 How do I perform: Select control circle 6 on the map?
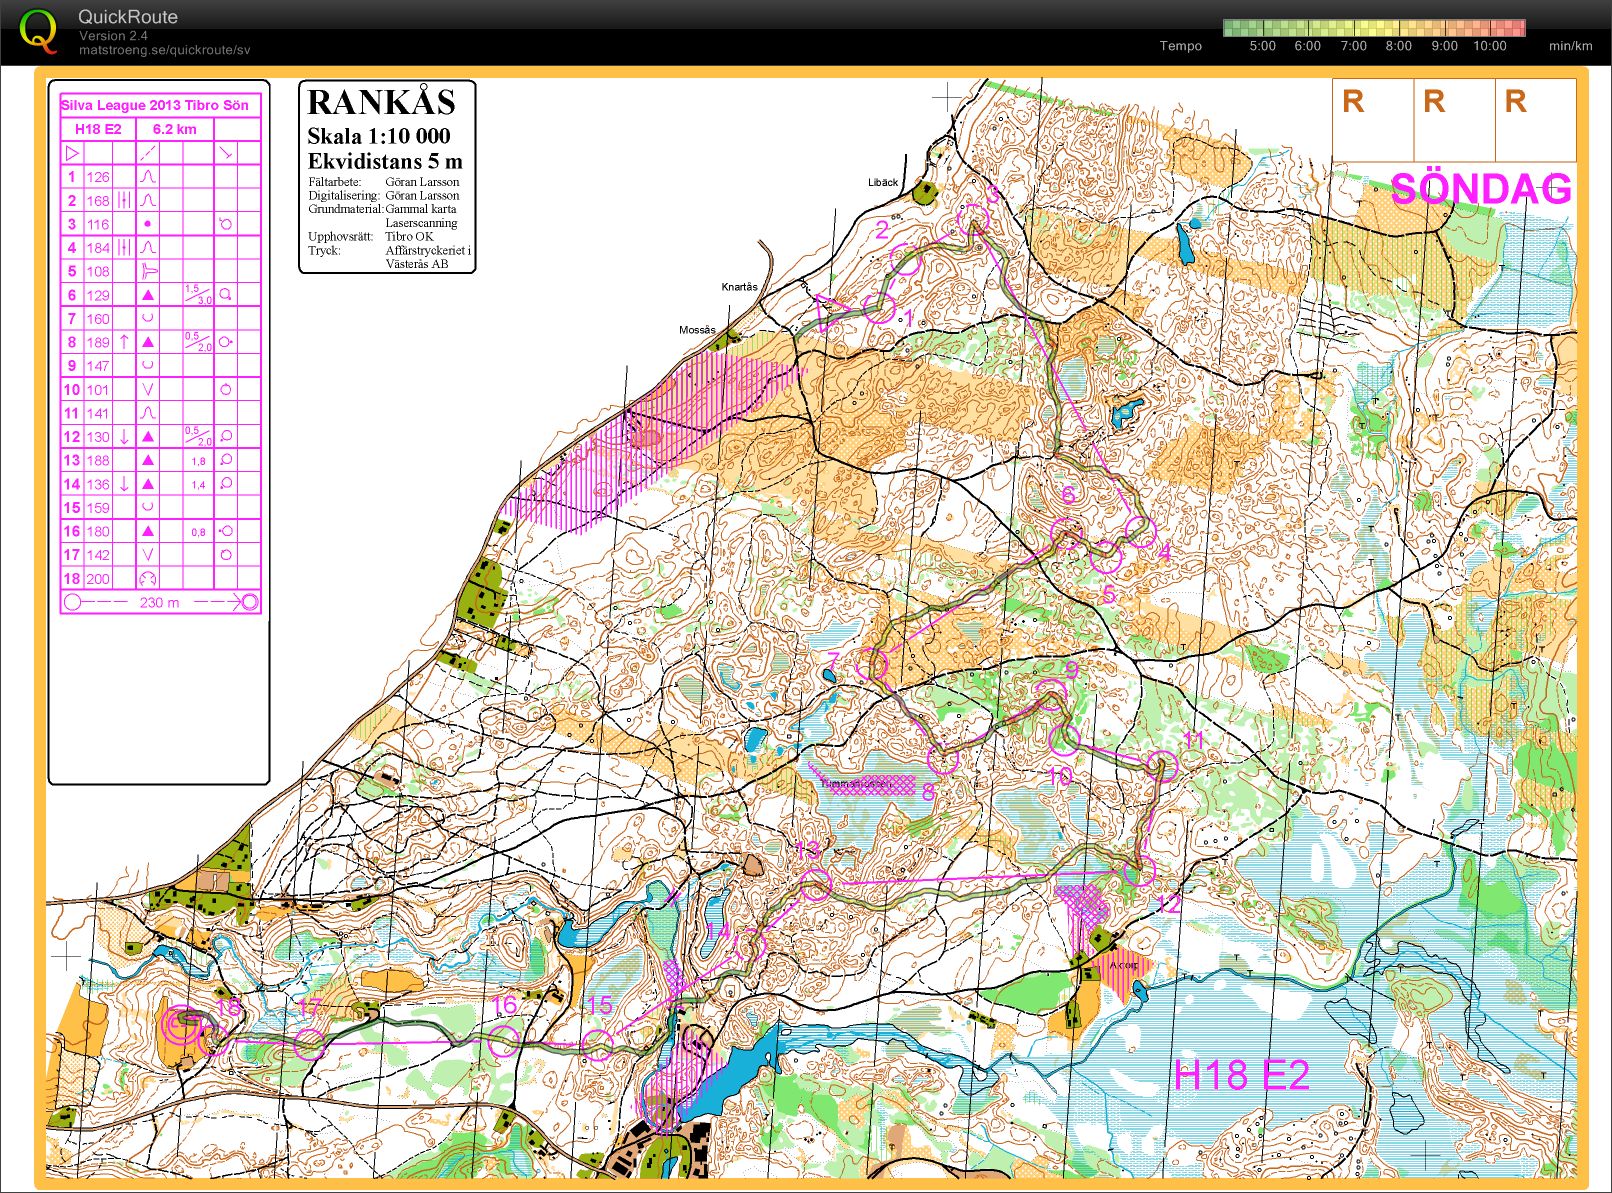[1067, 533]
